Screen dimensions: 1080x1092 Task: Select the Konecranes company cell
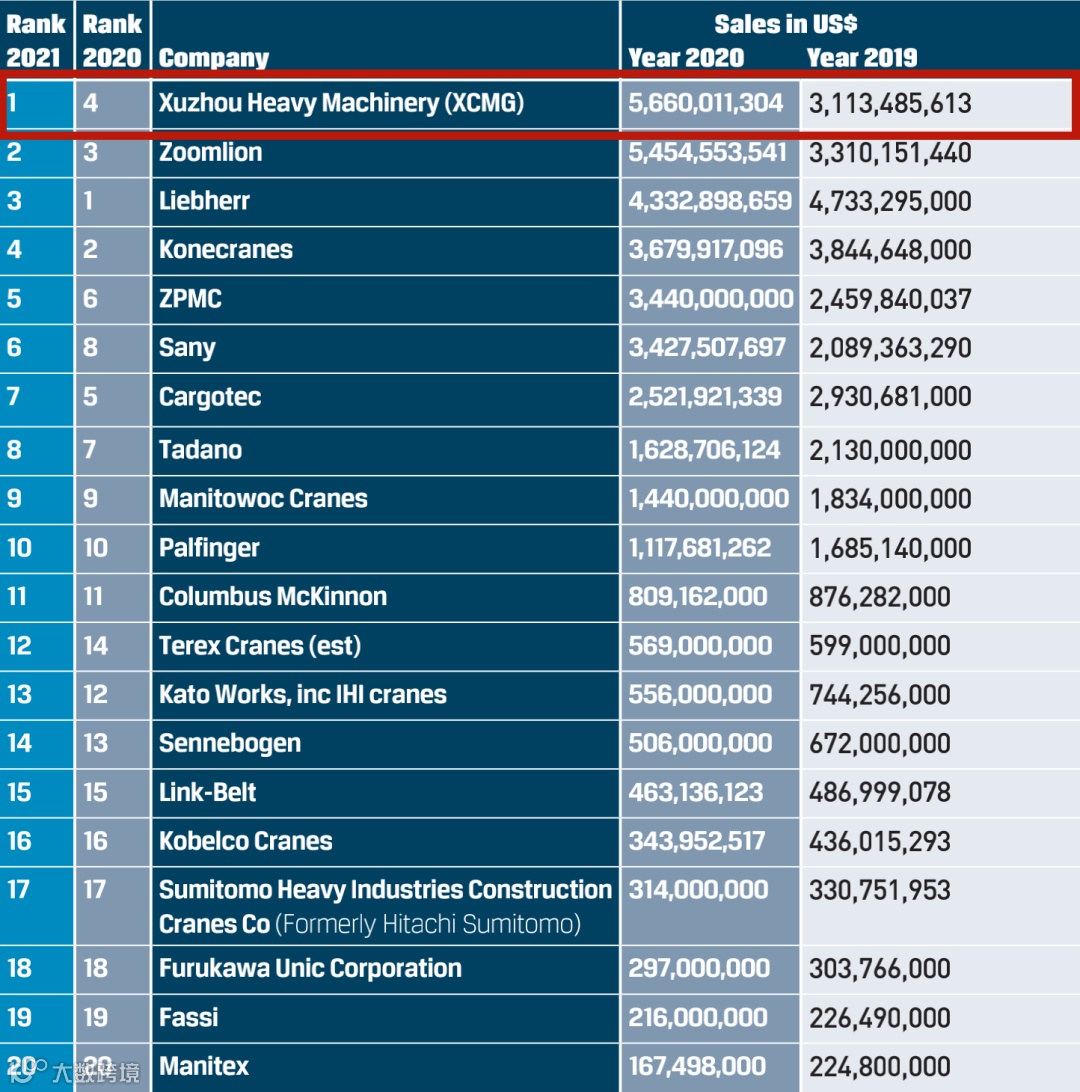tap(385, 250)
